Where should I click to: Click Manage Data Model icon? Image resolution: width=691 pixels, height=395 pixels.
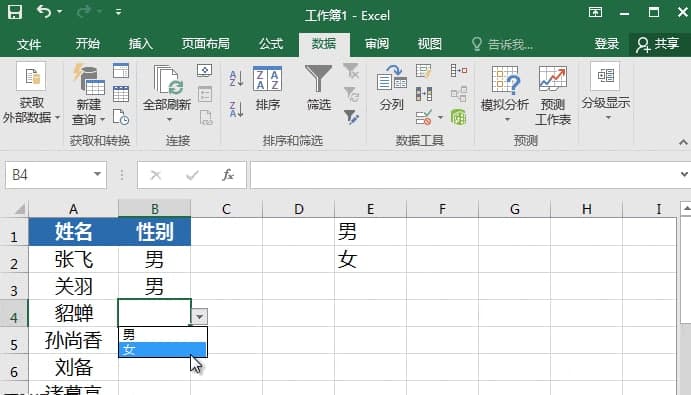point(459,117)
